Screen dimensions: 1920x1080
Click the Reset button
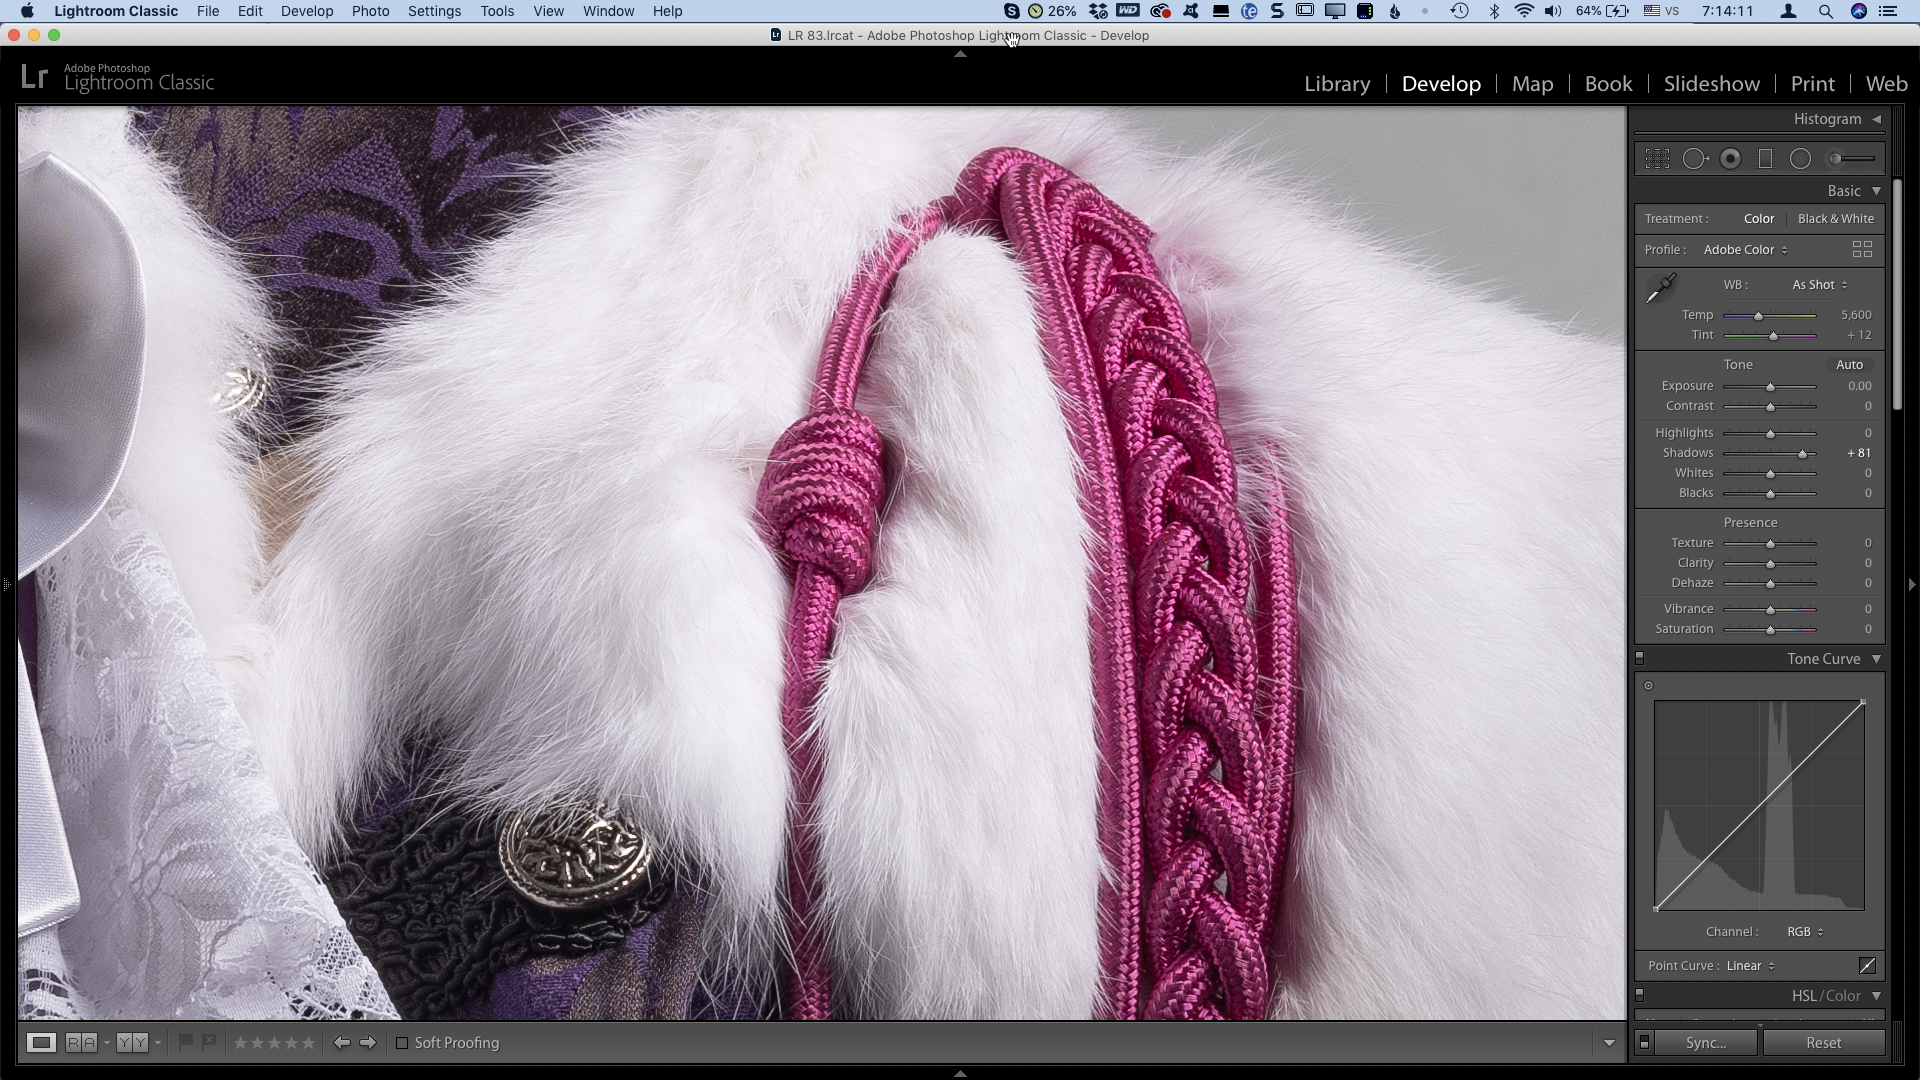tap(1823, 1043)
